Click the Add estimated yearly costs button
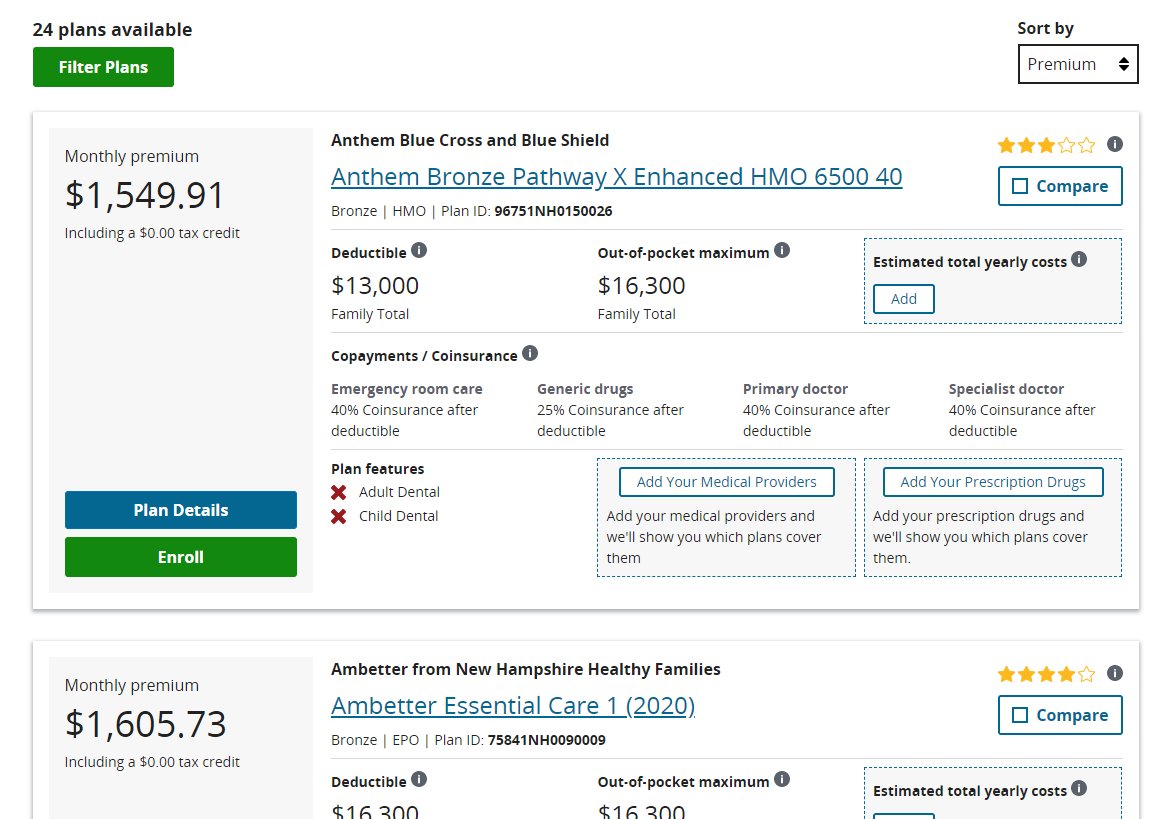This screenshot has width=1172, height=819. 904,299
